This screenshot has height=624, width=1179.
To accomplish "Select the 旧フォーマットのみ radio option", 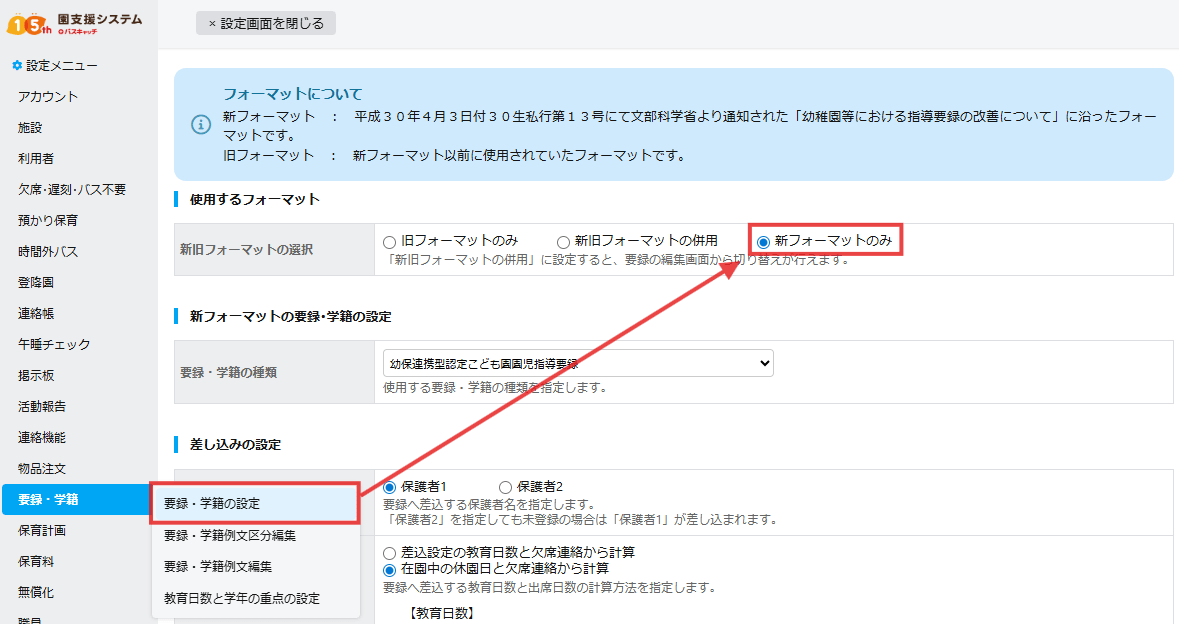I will (390, 240).
